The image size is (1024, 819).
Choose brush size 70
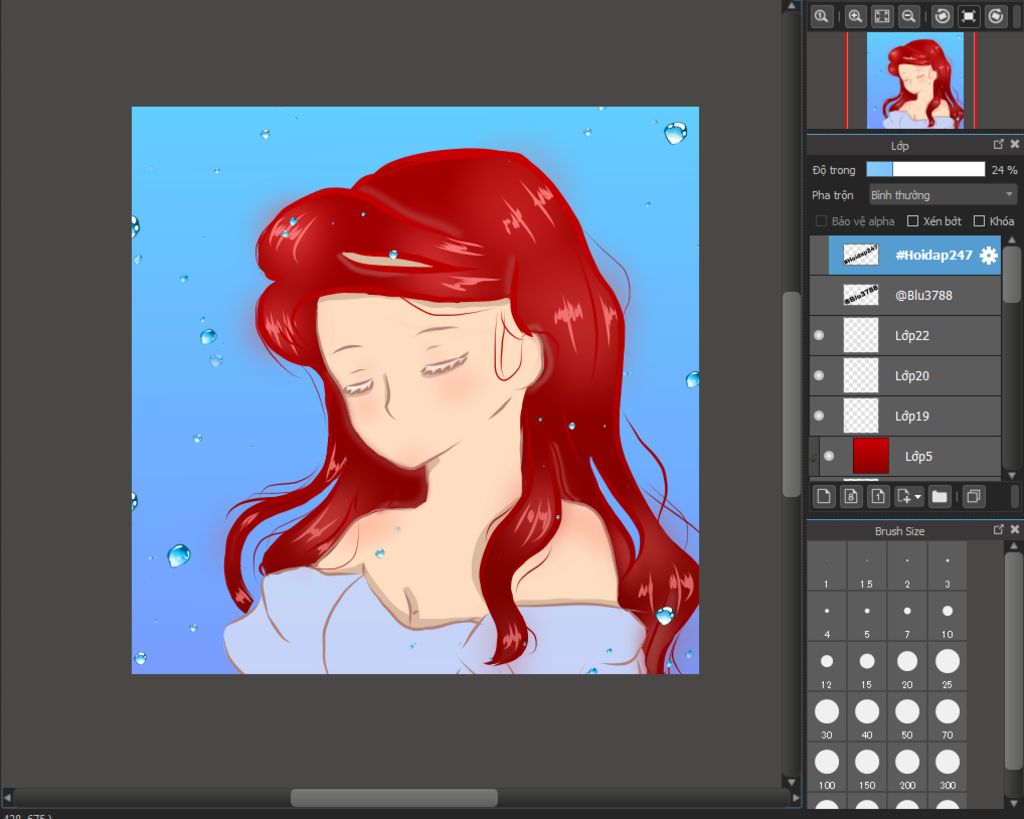point(947,717)
